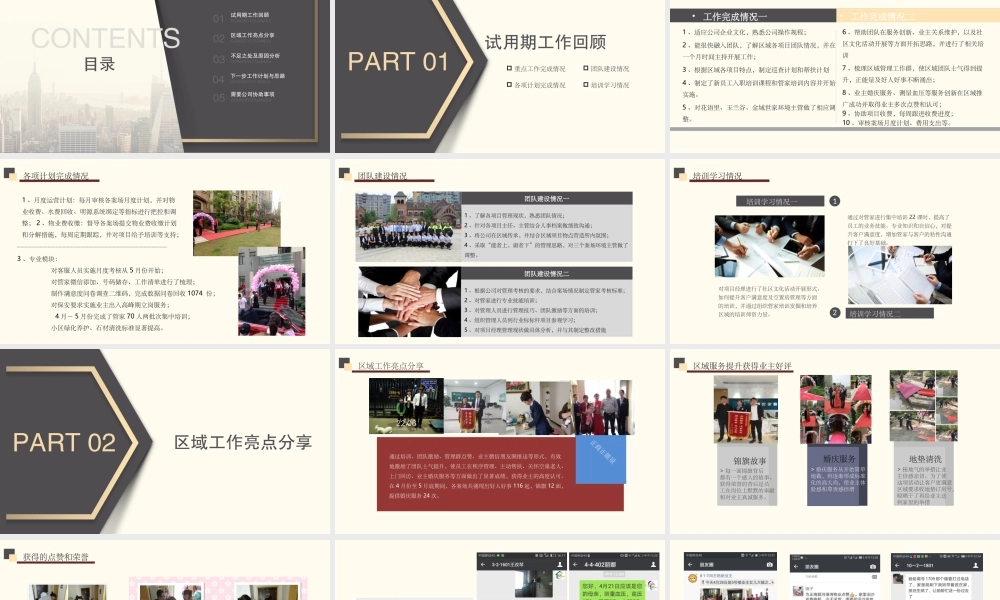This screenshot has height=600, width=1000.
Task: Click the red text box in 区域工作亮点分享
Action: point(500,474)
